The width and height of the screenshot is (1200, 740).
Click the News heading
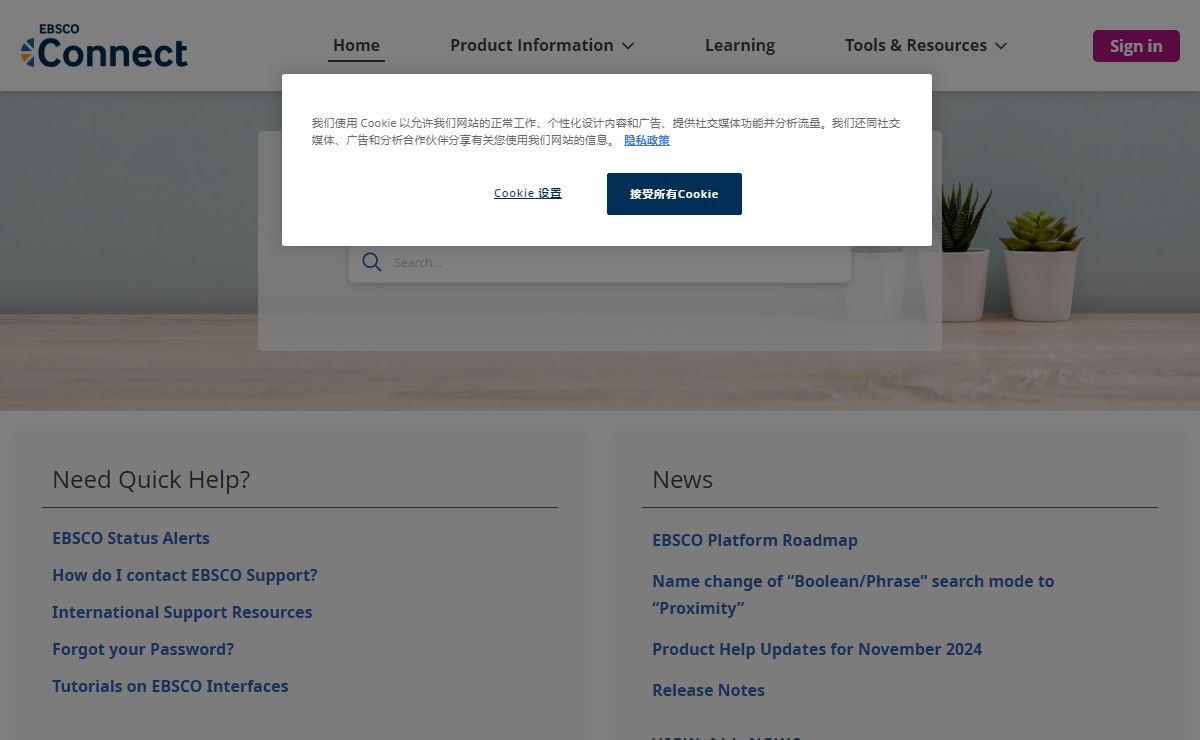683,480
